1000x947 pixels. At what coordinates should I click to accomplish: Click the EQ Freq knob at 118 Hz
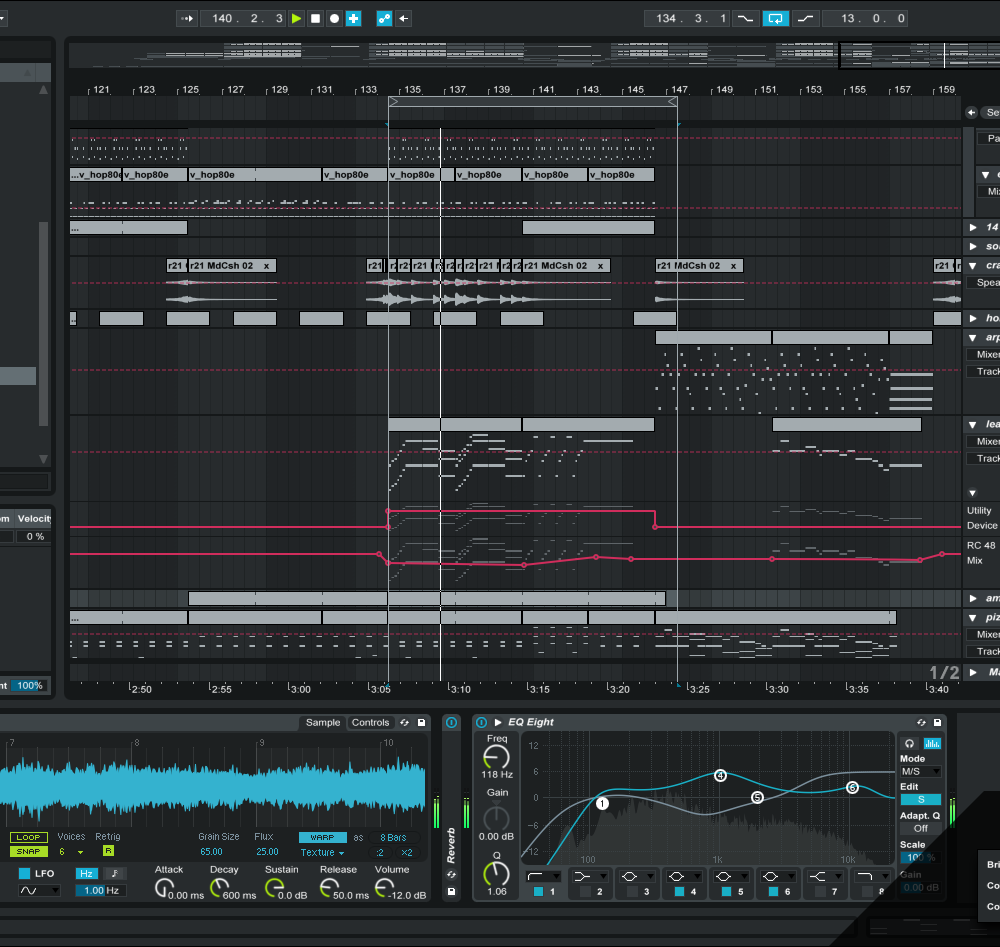496,758
